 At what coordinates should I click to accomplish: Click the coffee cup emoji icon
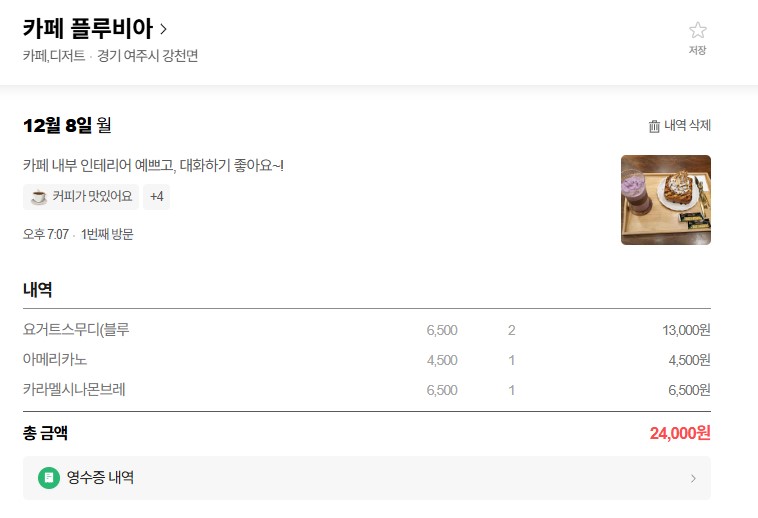[x=39, y=197]
